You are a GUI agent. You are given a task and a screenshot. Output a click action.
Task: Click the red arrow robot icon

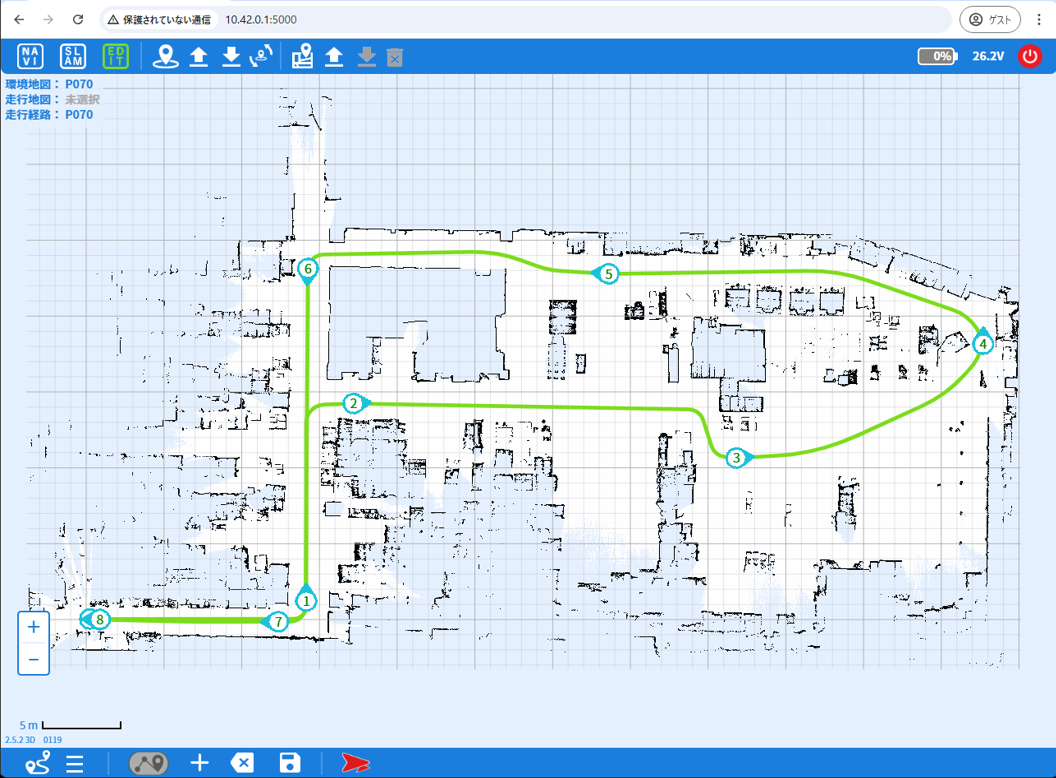pos(355,763)
